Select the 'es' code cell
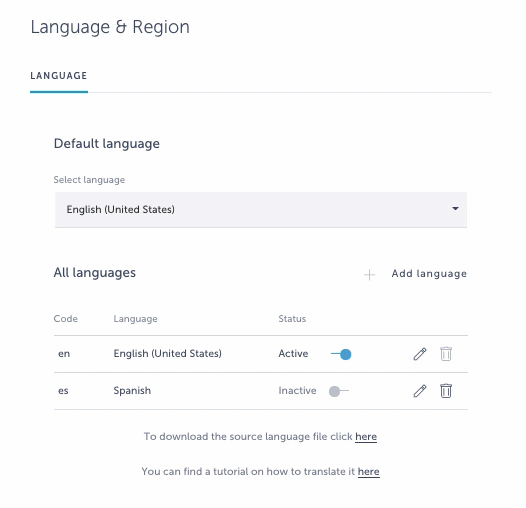The width and height of the screenshot is (526, 508). point(63,391)
